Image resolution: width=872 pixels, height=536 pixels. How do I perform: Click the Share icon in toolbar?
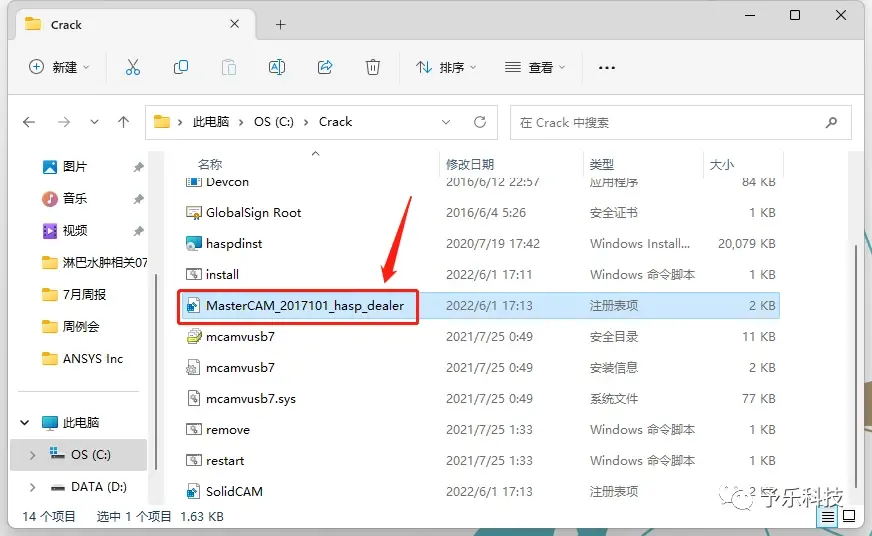[325, 67]
